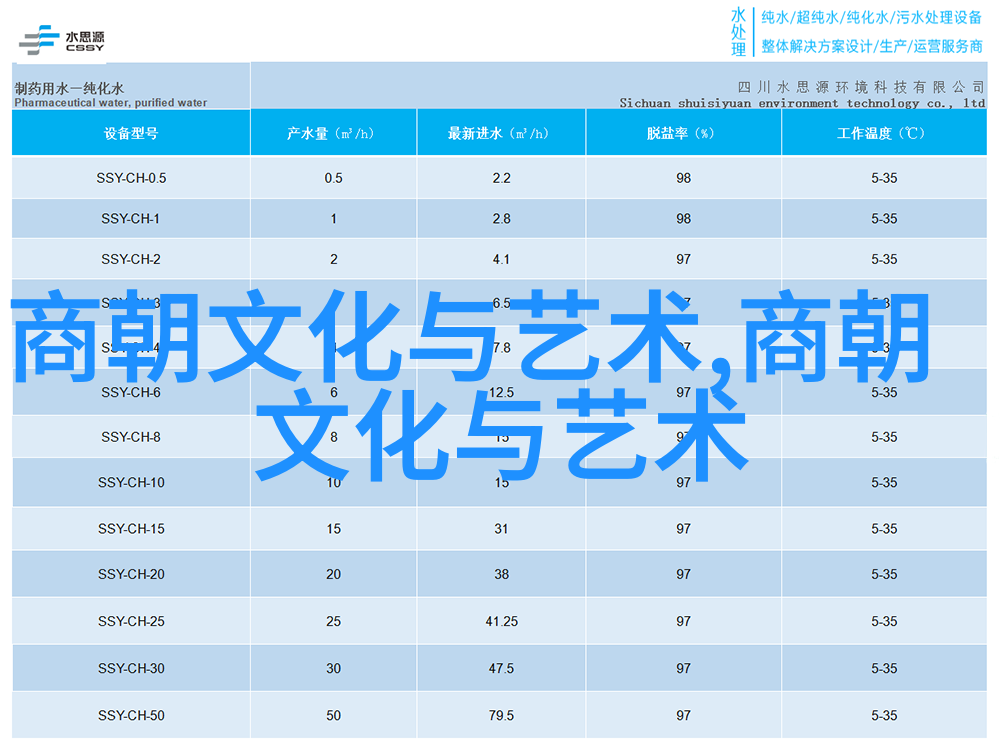The height and width of the screenshot is (749, 1000).
Task: Select the SSY-CH-8 model cell
Action: click(x=131, y=438)
